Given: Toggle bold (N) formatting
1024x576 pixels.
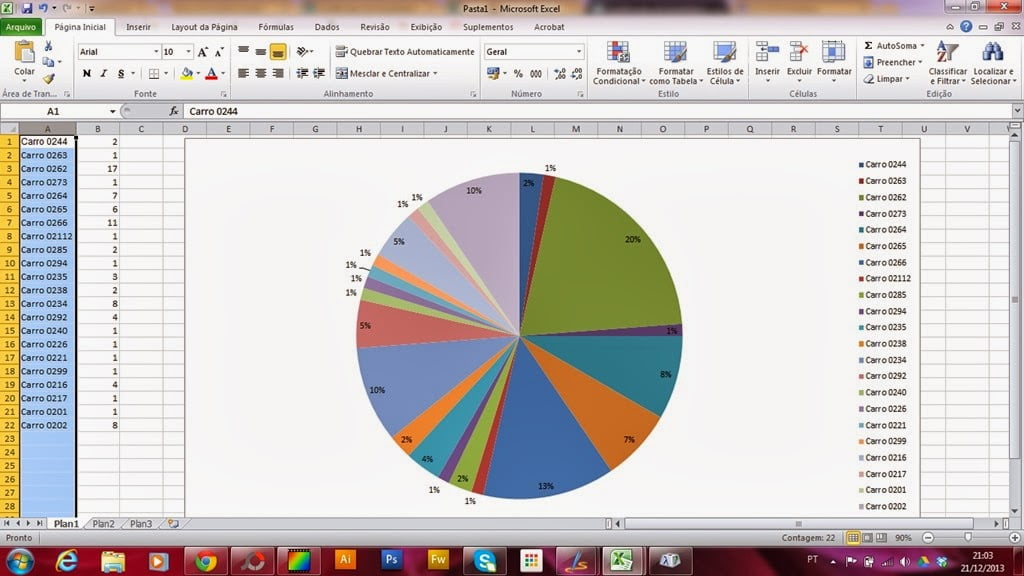Looking at the screenshot, I should (86, 73).
